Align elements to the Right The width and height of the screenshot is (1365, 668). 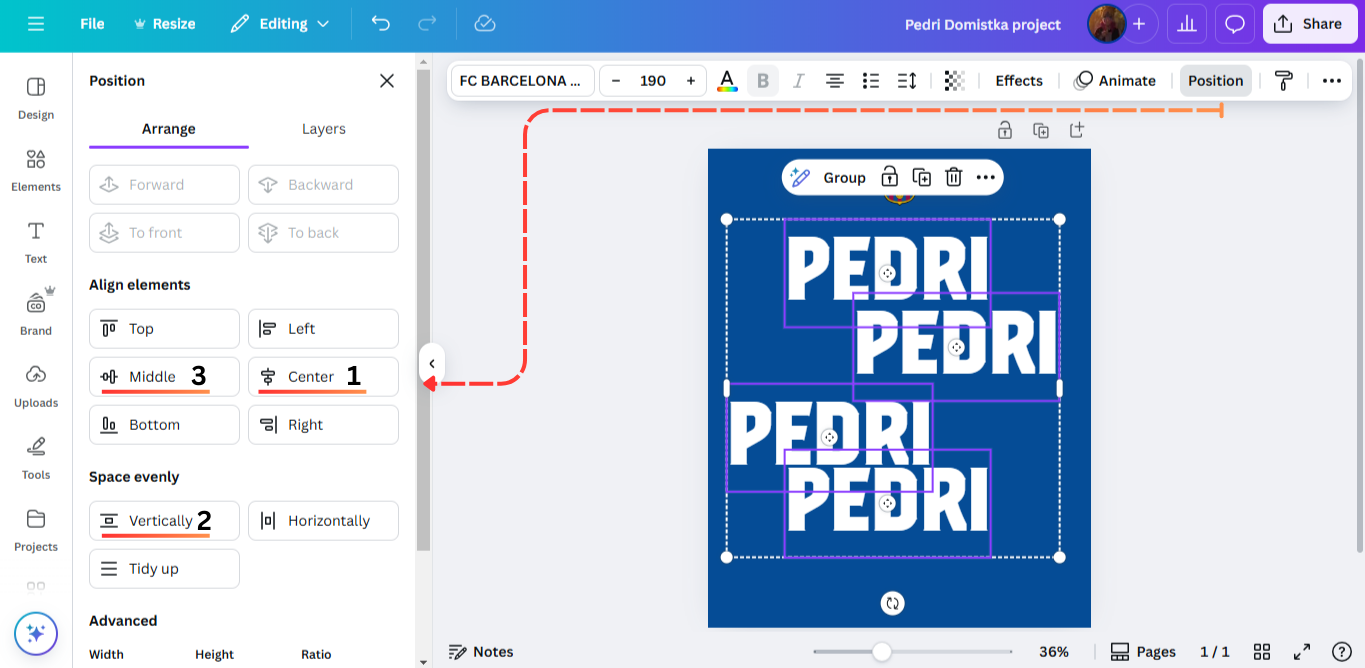coord(323,425)
